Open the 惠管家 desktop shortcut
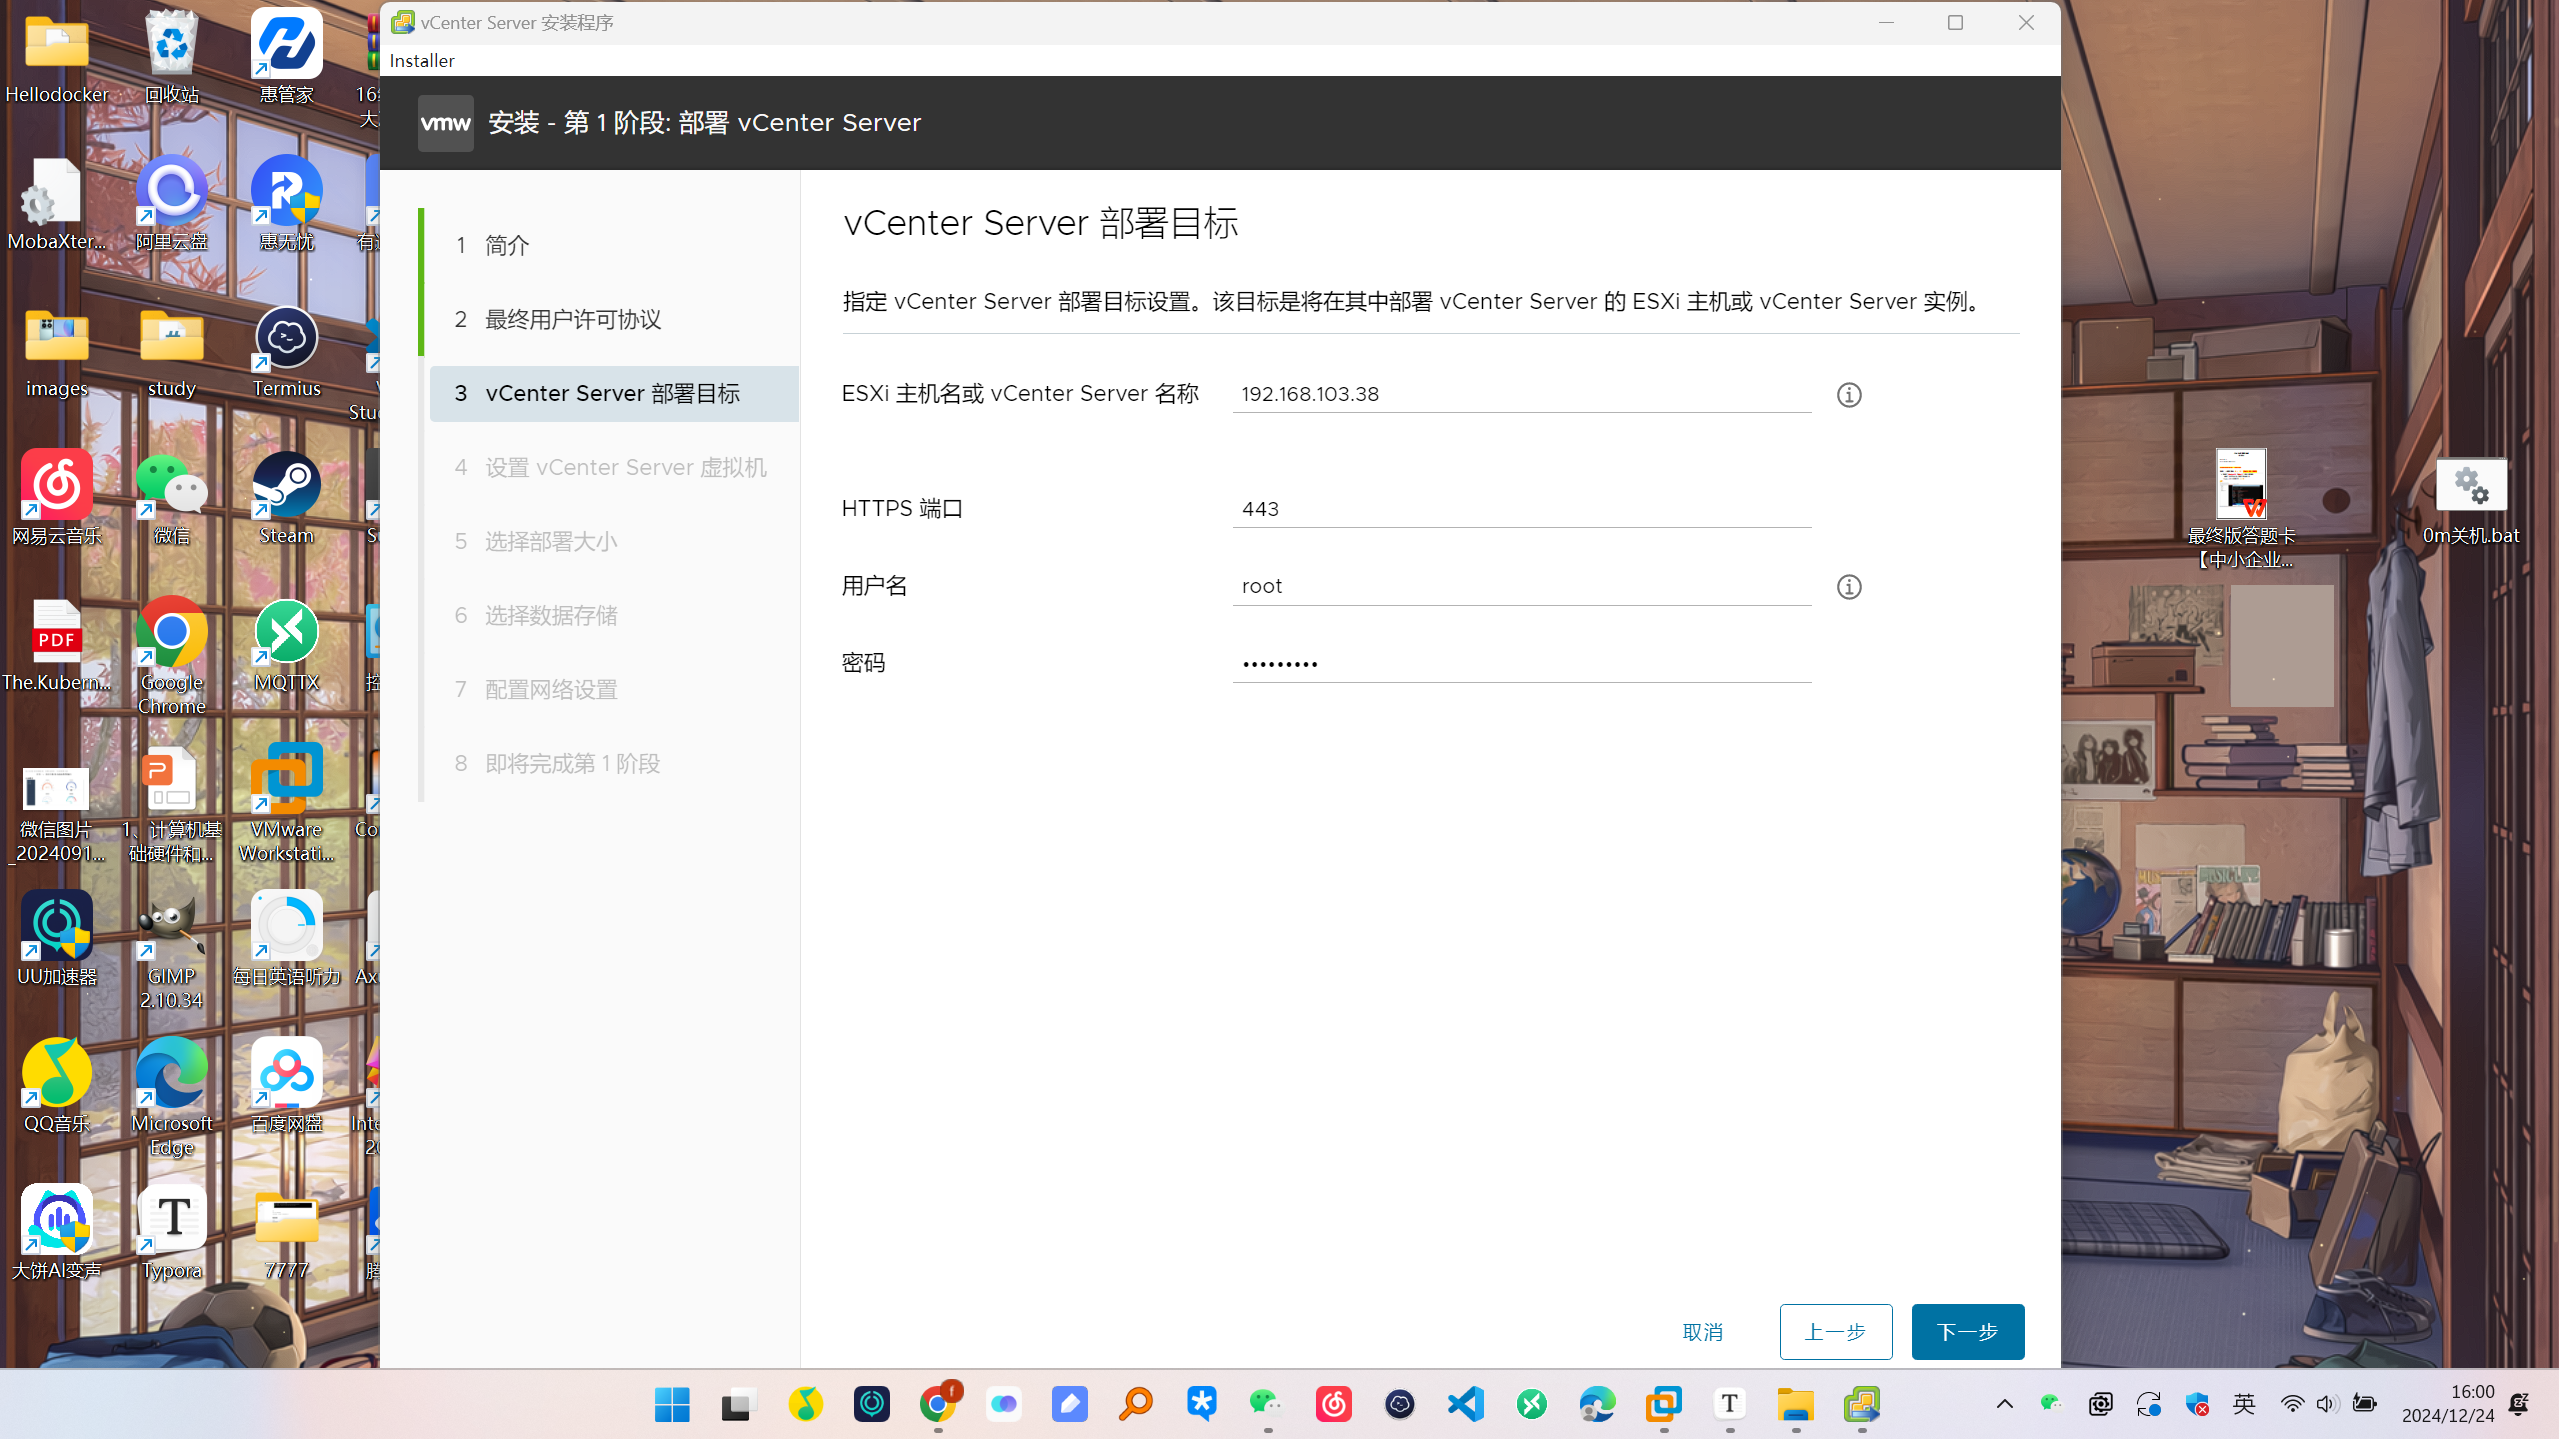 click(287, 58)
